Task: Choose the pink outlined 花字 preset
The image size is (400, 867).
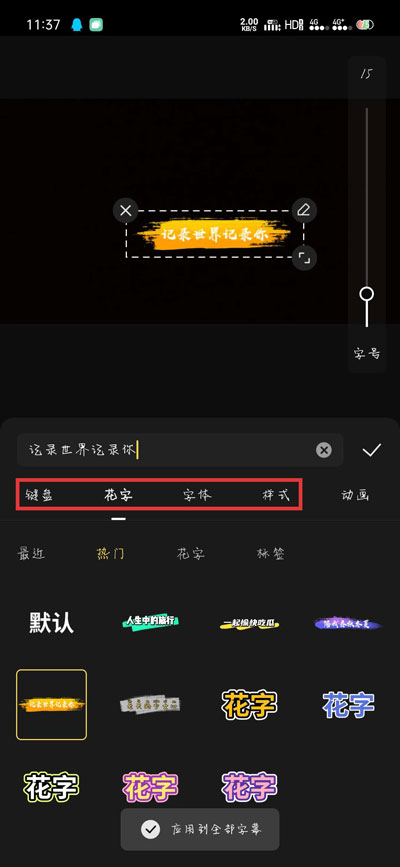Action: pos(150,787)
